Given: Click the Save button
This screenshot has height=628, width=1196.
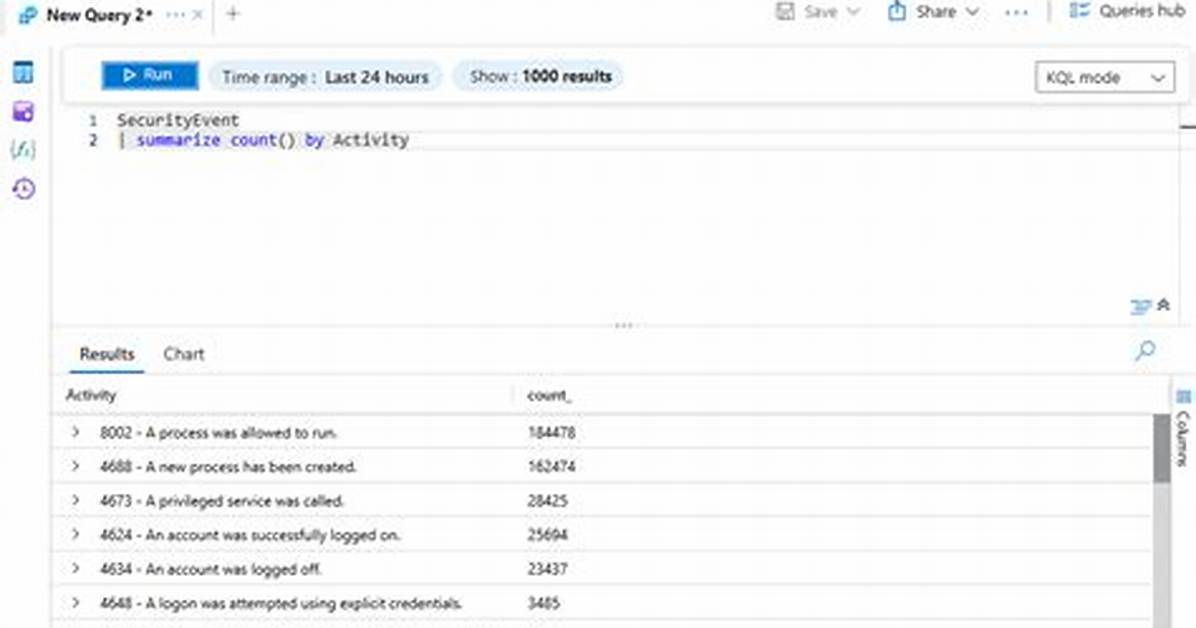Looking at the screenshot, I should pyautogui.click(x=809, y=11).
